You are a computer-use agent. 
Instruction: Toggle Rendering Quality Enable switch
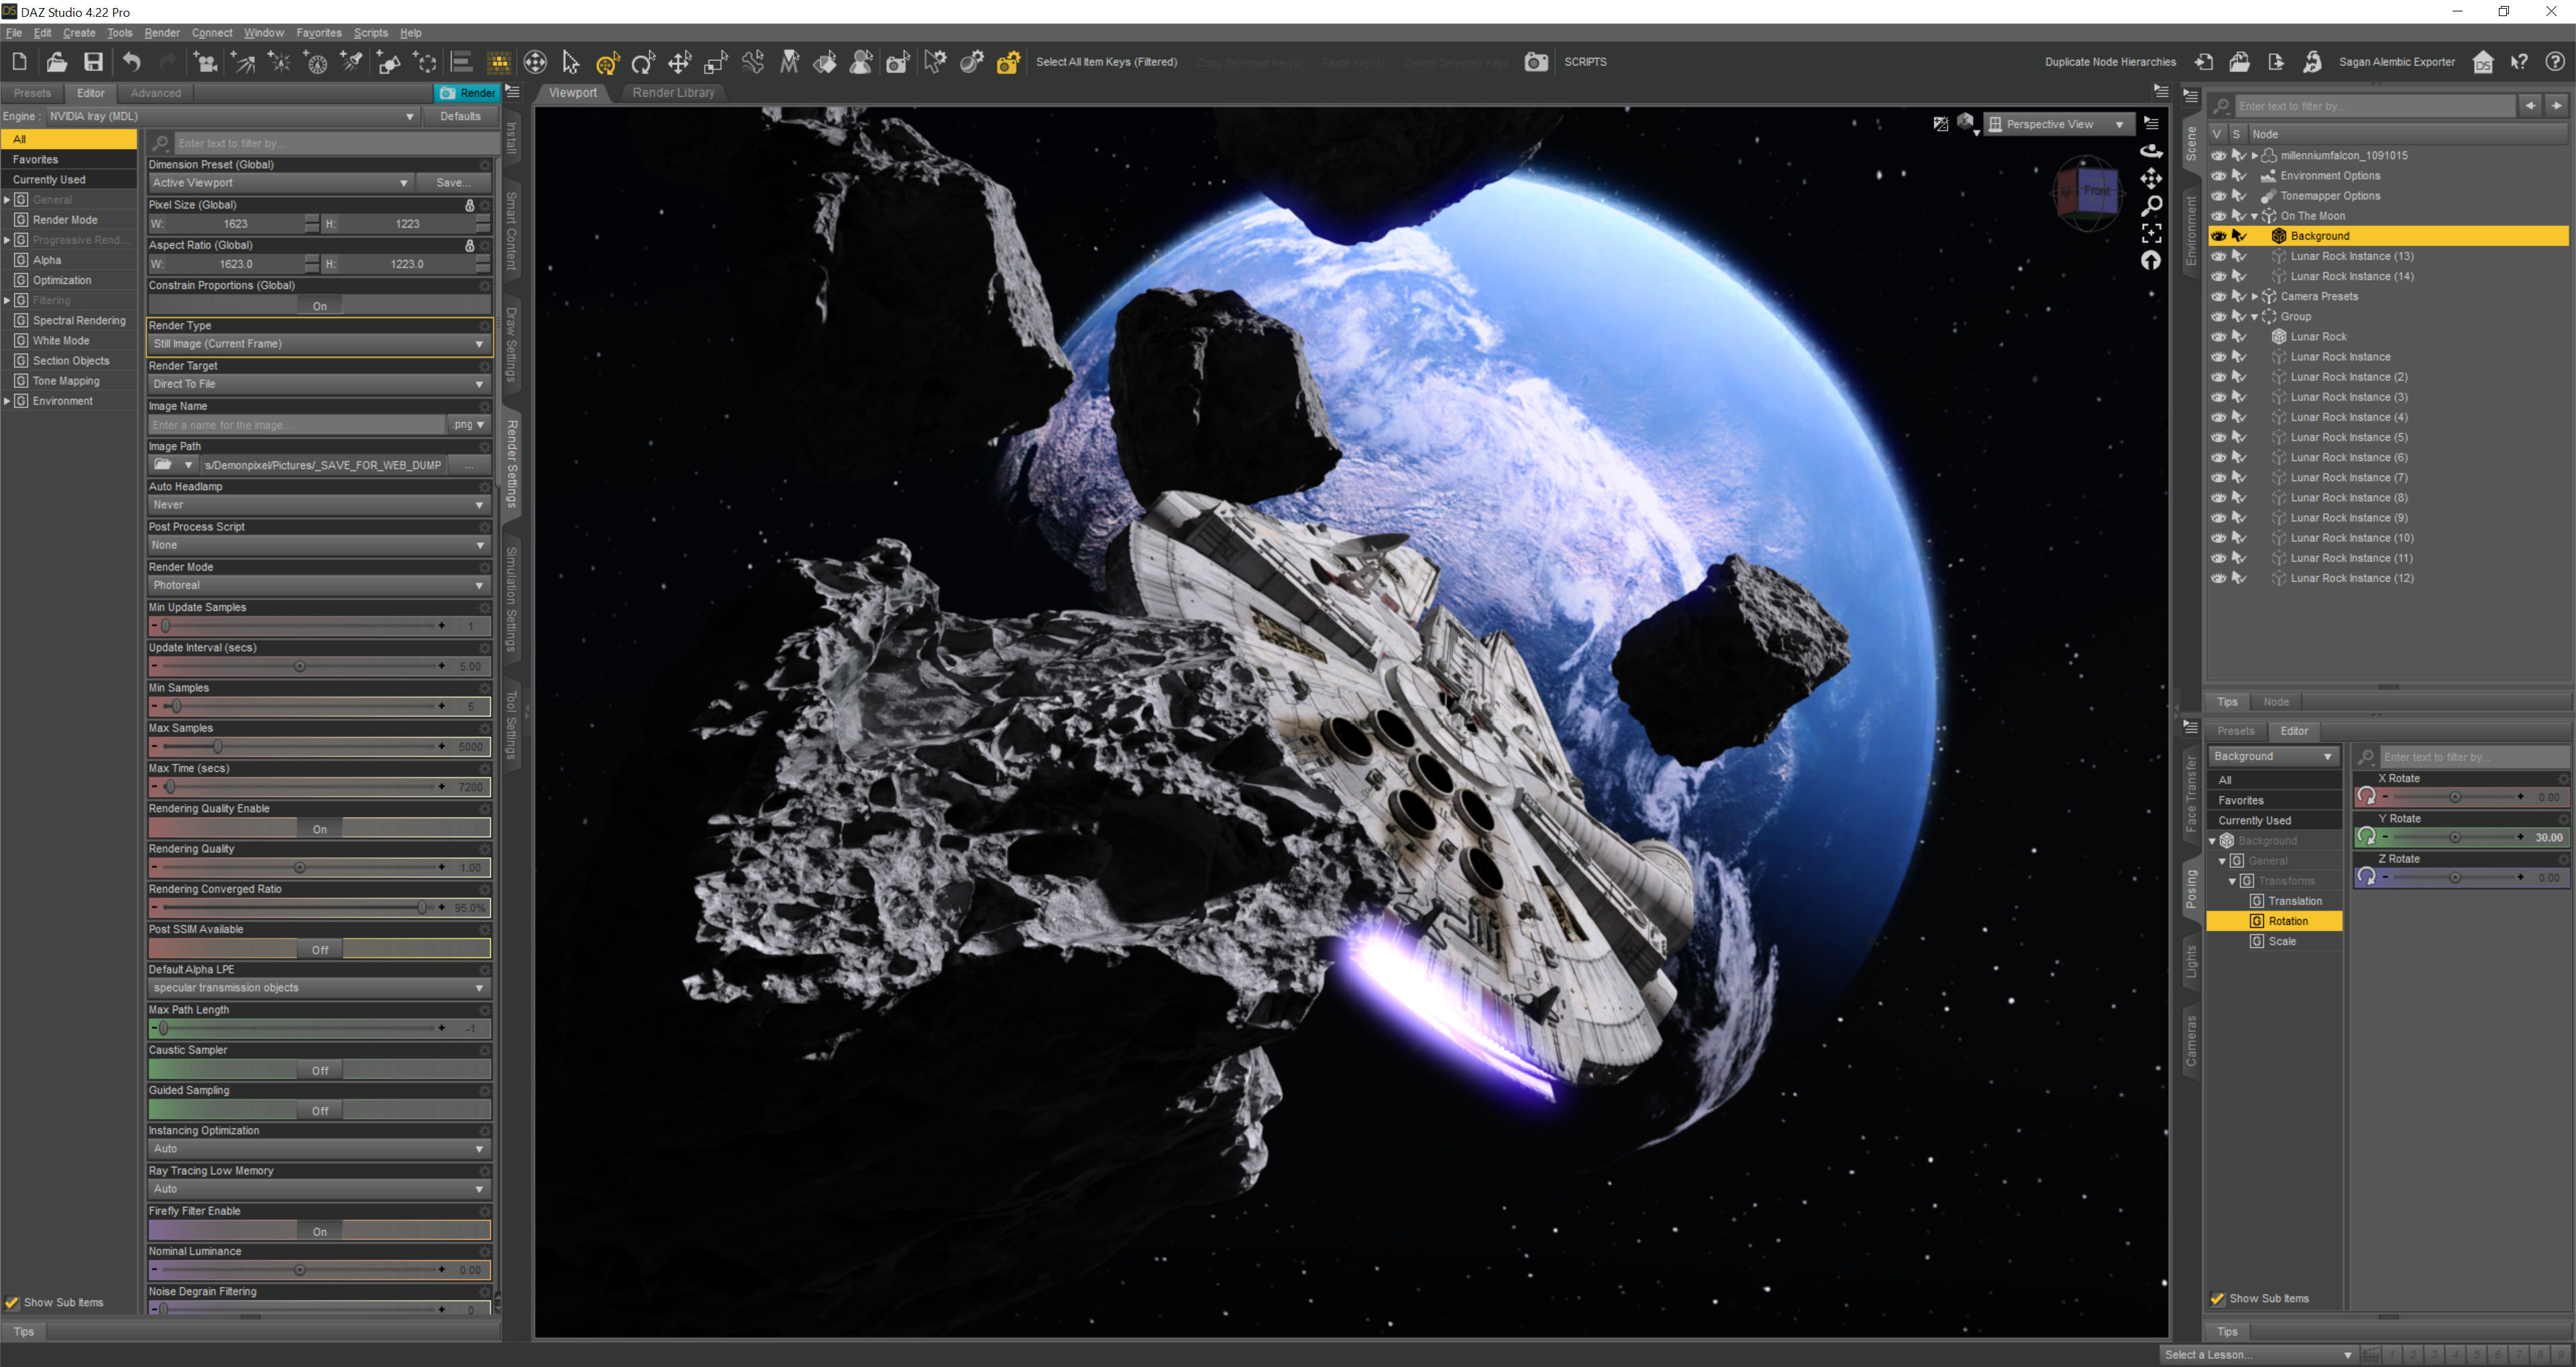(x=319, y=829)
